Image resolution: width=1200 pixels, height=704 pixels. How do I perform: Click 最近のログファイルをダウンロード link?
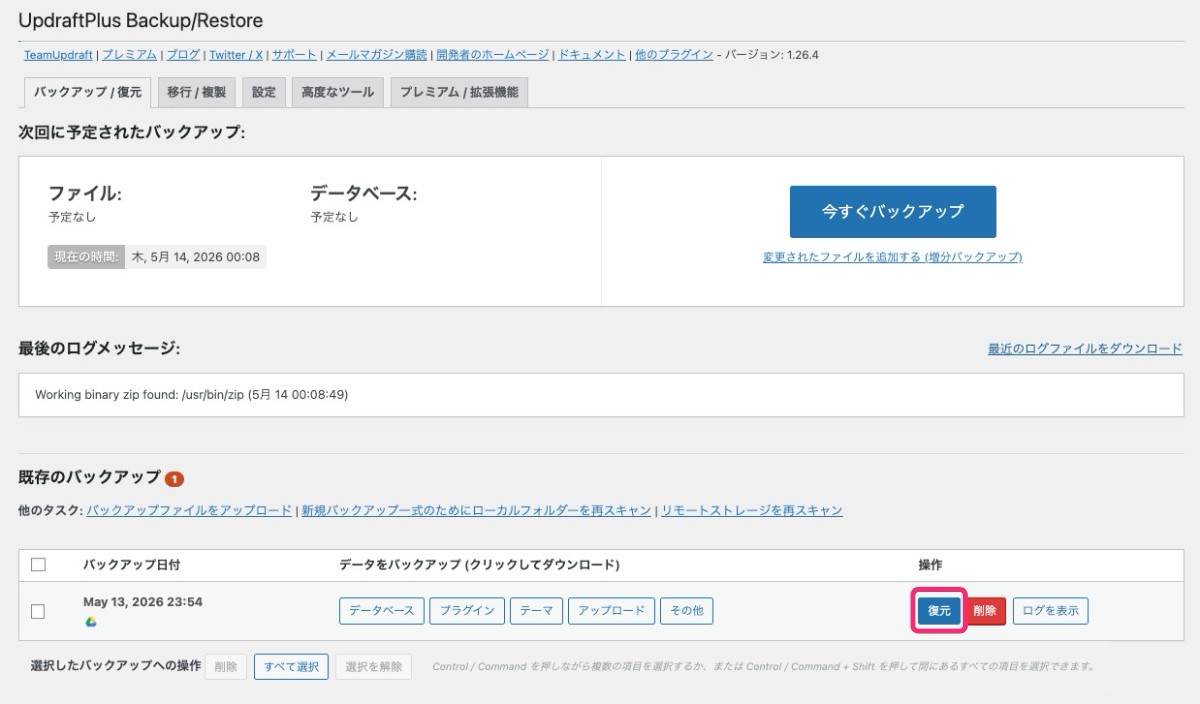point(1085,349)
